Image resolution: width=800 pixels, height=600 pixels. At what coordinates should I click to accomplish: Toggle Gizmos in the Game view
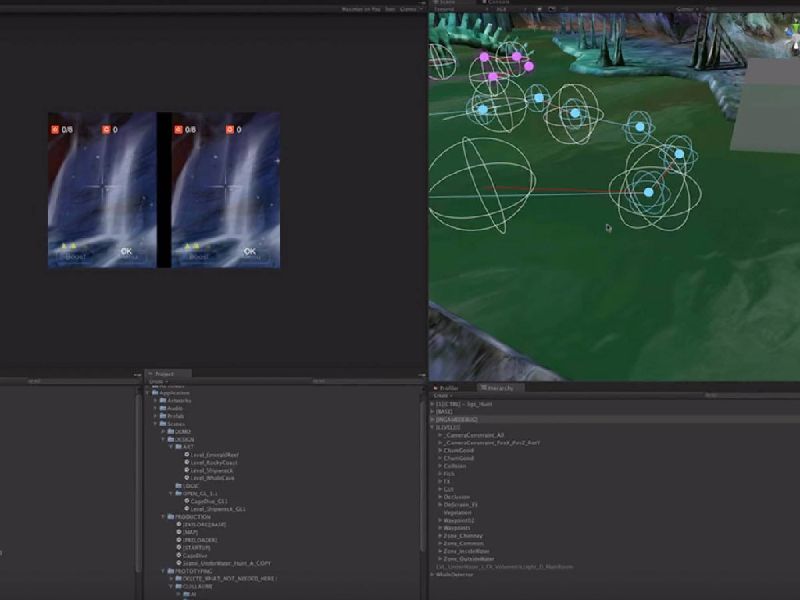[x=409, y=9]
